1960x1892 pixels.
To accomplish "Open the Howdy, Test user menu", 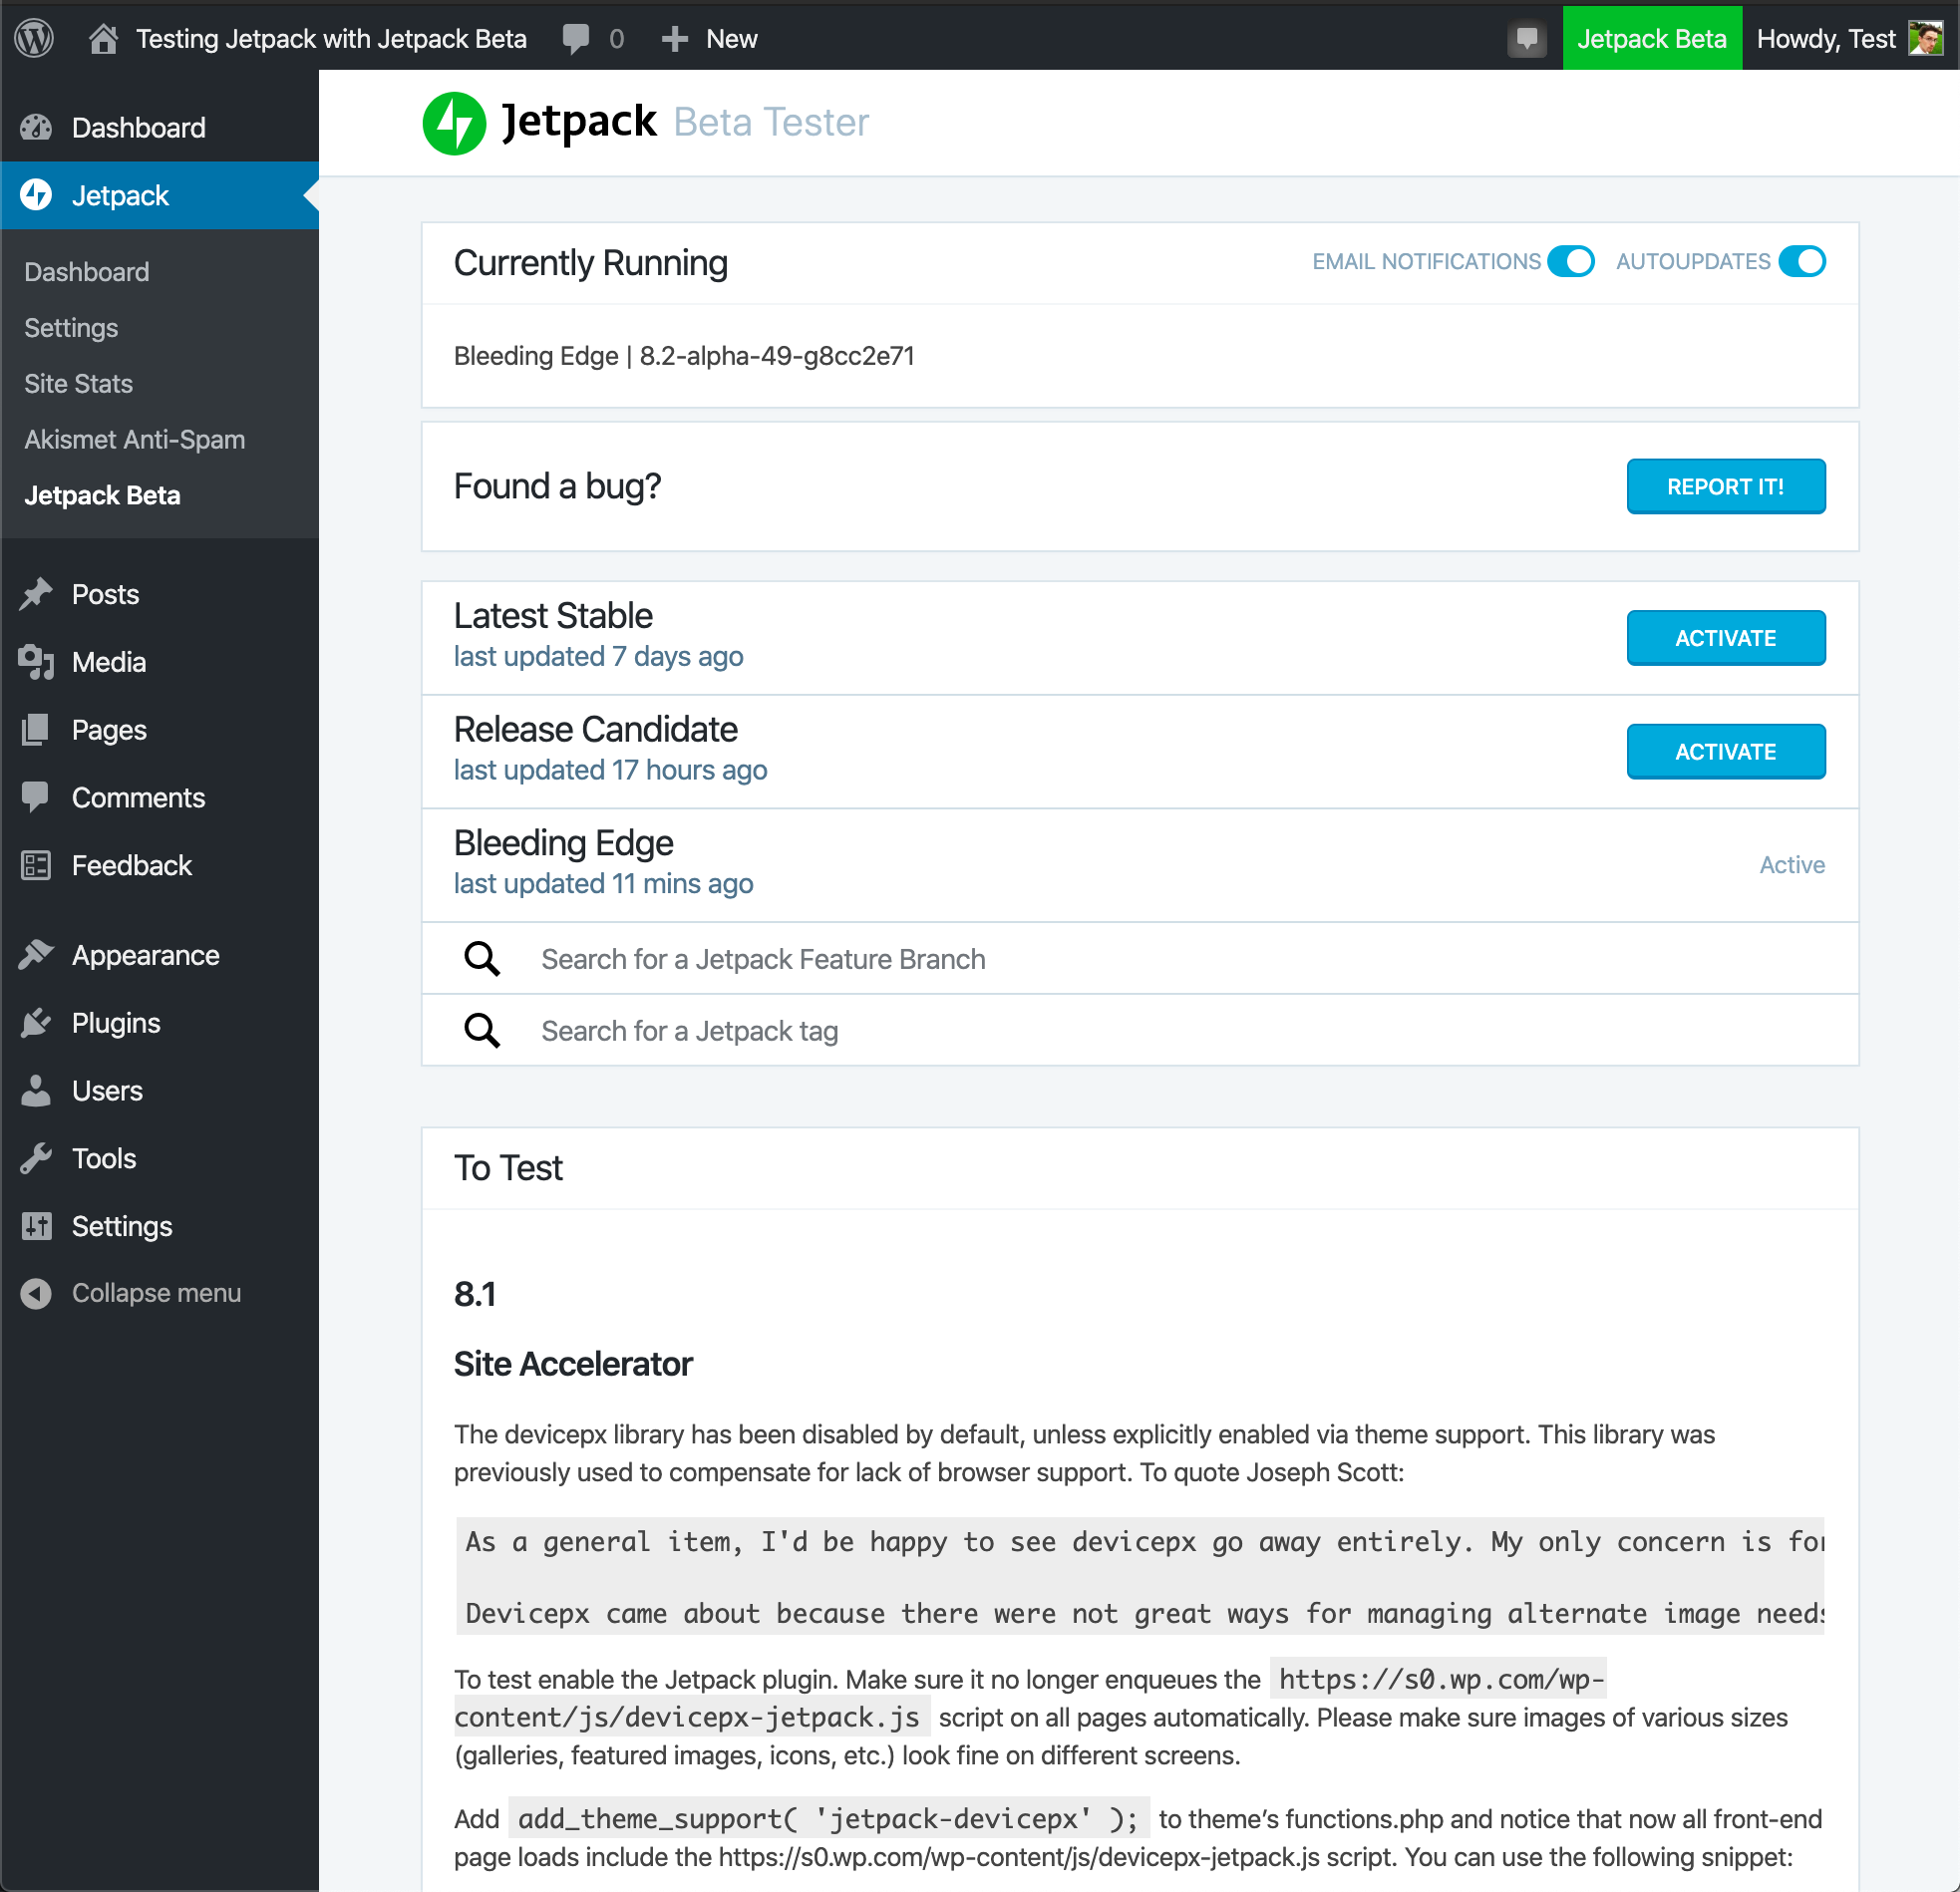I will pos(1850,39).
